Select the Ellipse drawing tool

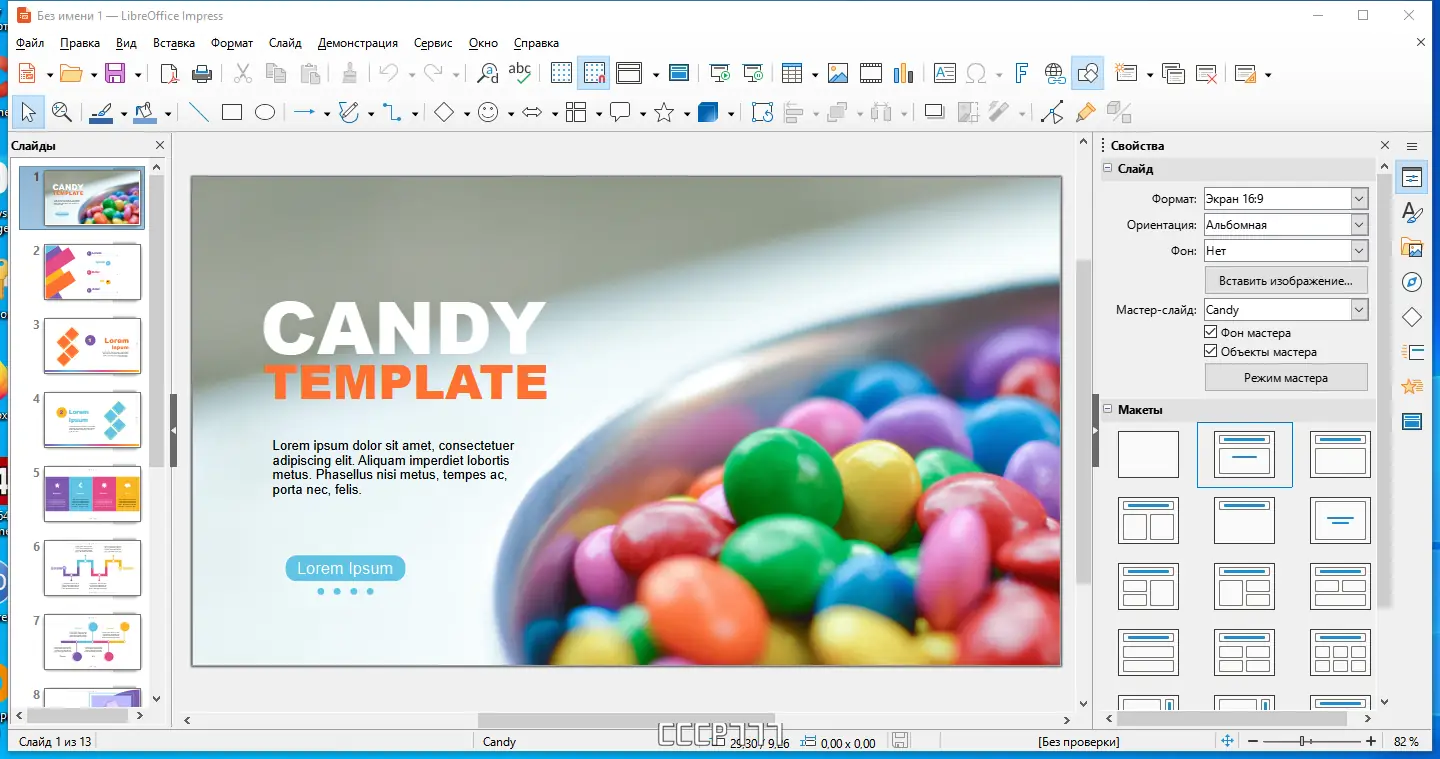click(x=265, y=113)
